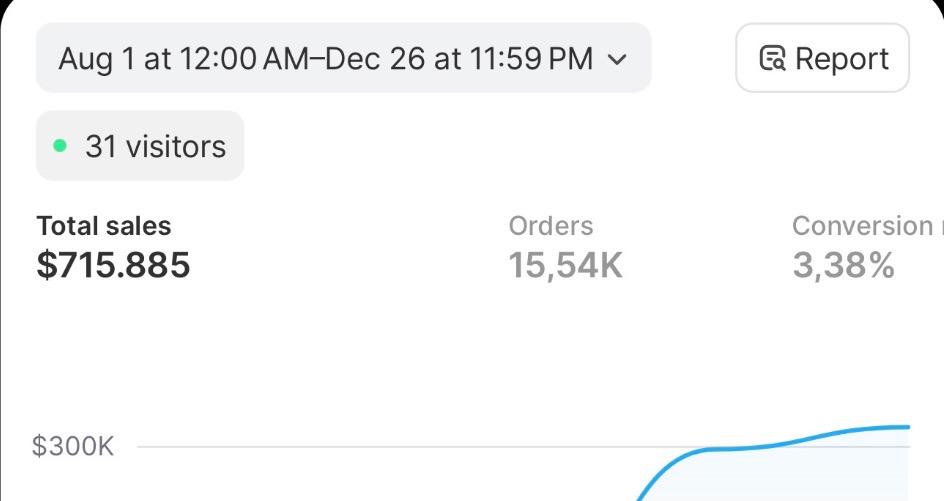The image size is (944, 501).
Task: Click the magnifier report icon
Action: coord(772,58)
